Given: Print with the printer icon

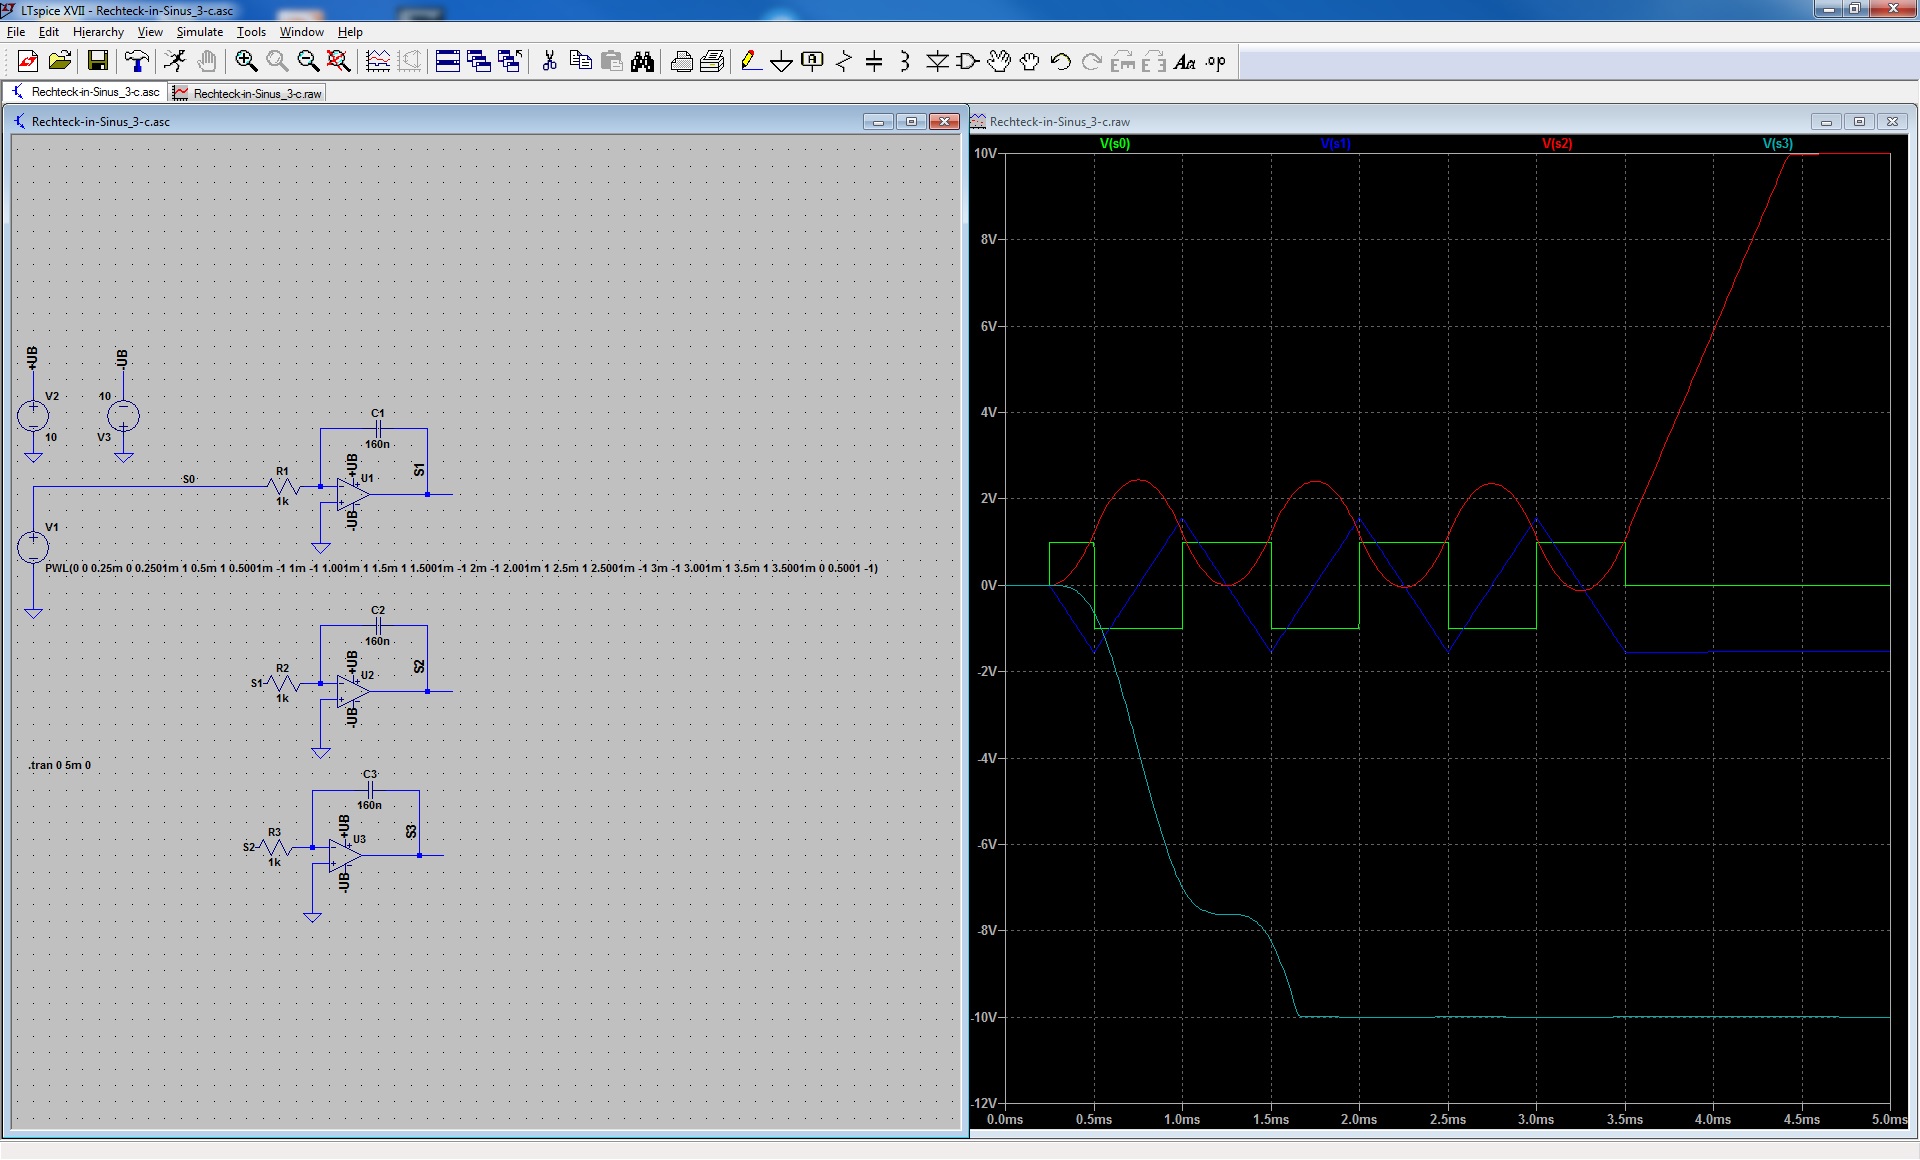Looking at the screenshot, I should pyautogui.click(x=682, y=62).
